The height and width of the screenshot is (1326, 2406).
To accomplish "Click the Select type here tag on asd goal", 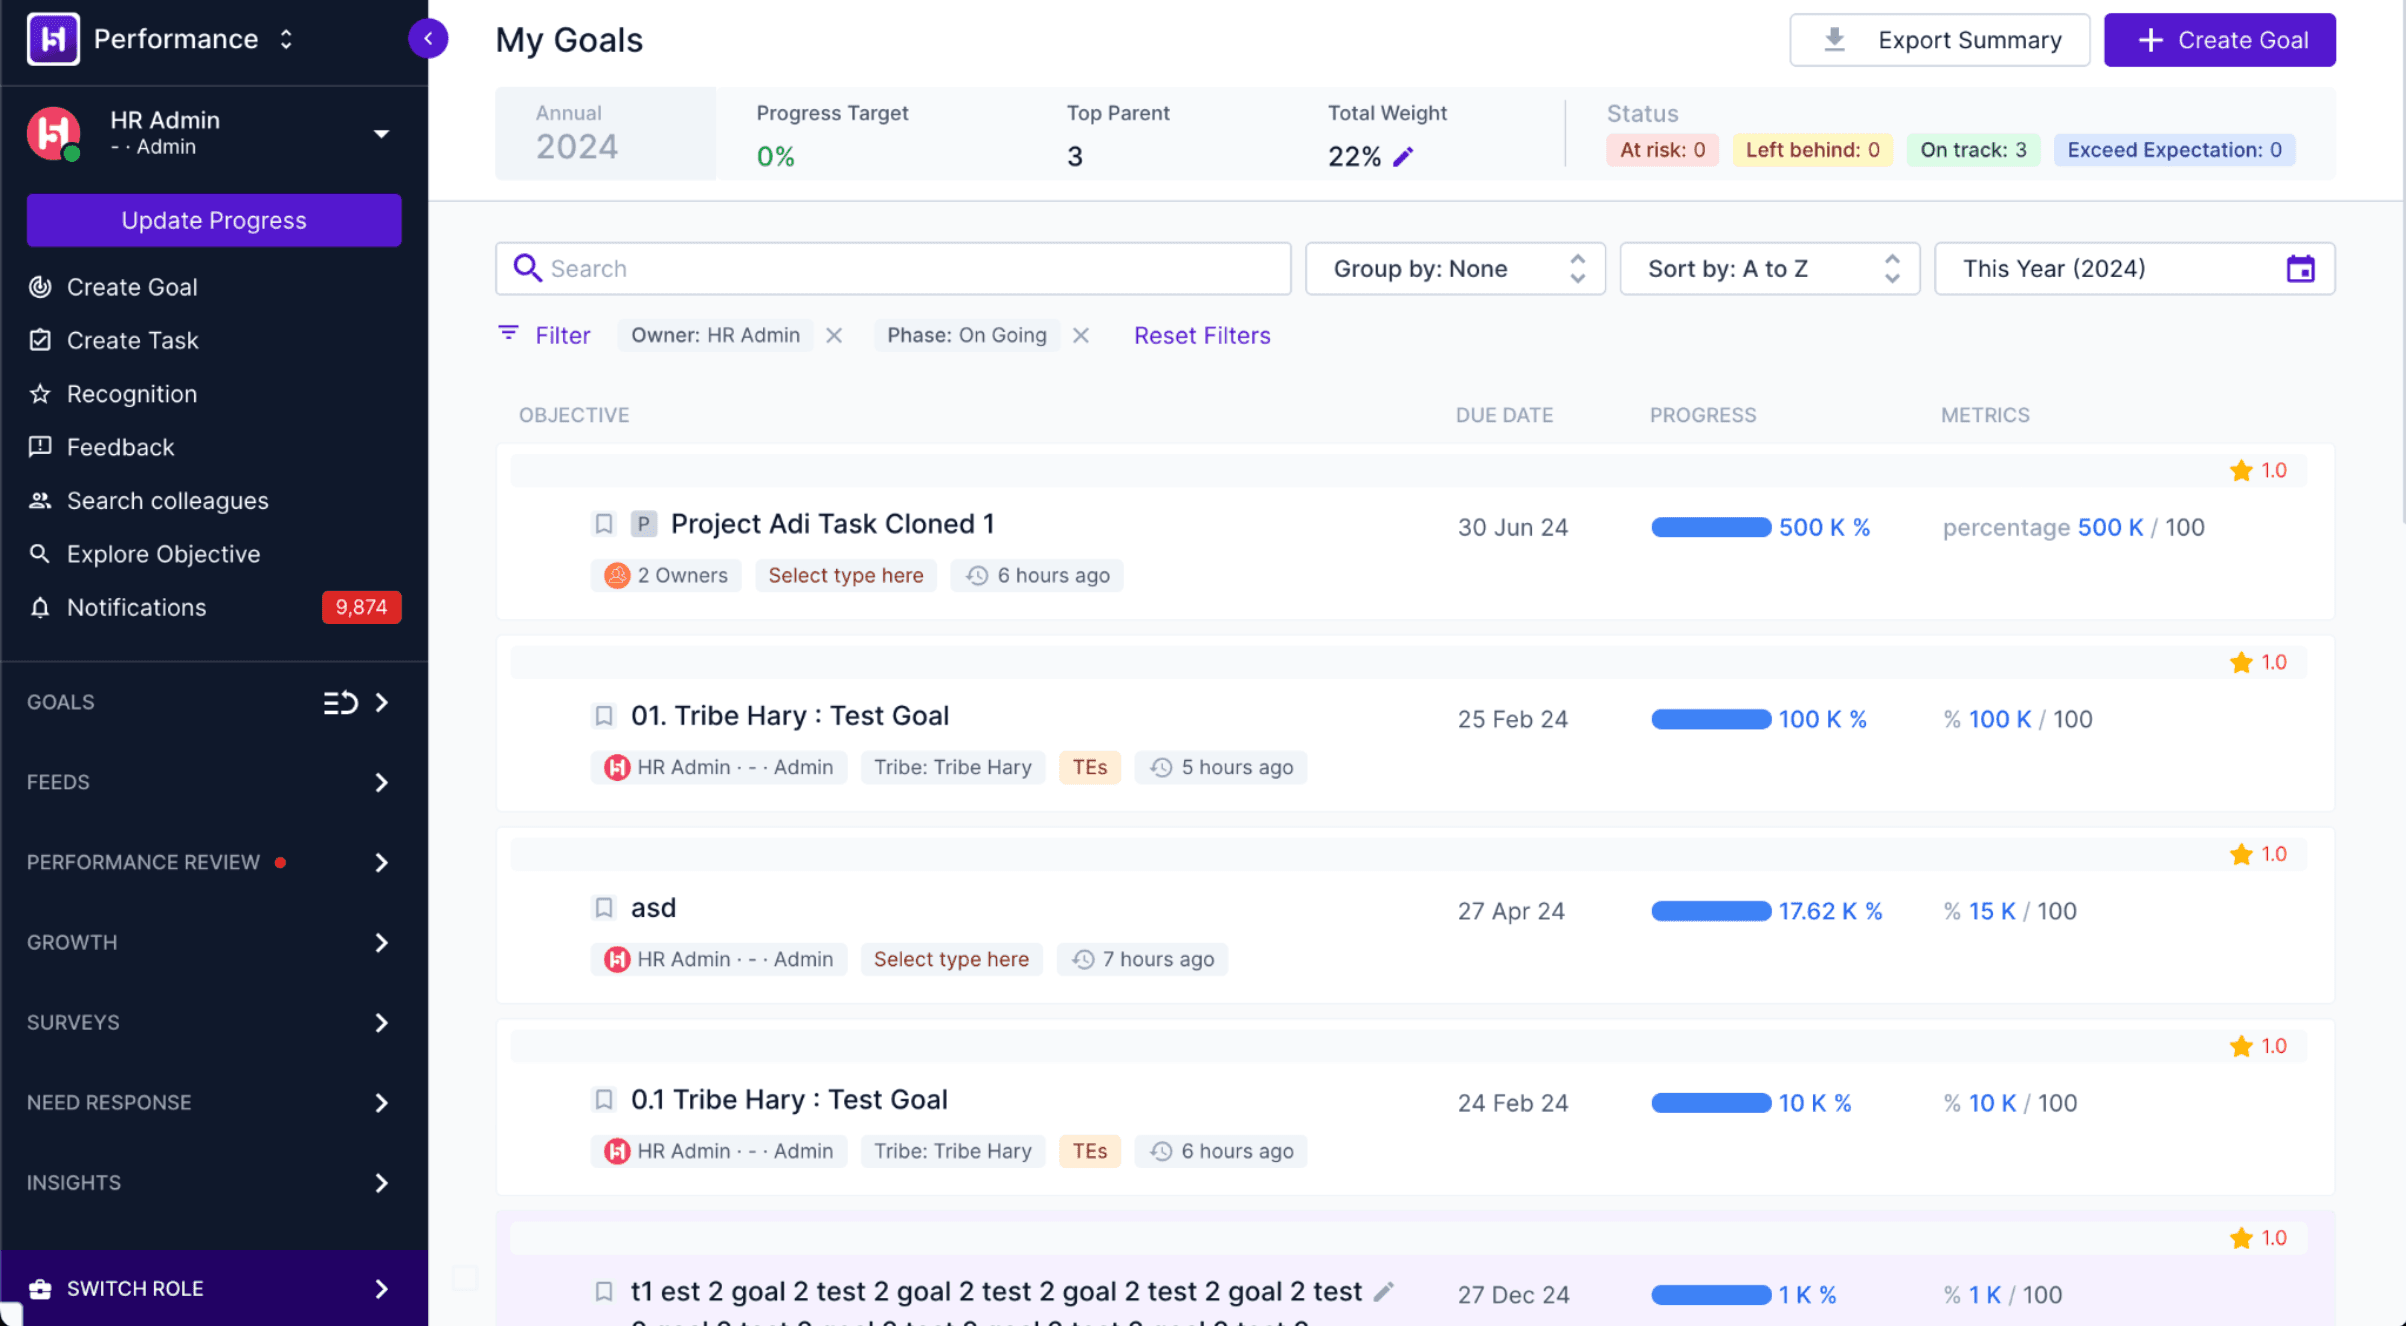I will tap(951, 959).
